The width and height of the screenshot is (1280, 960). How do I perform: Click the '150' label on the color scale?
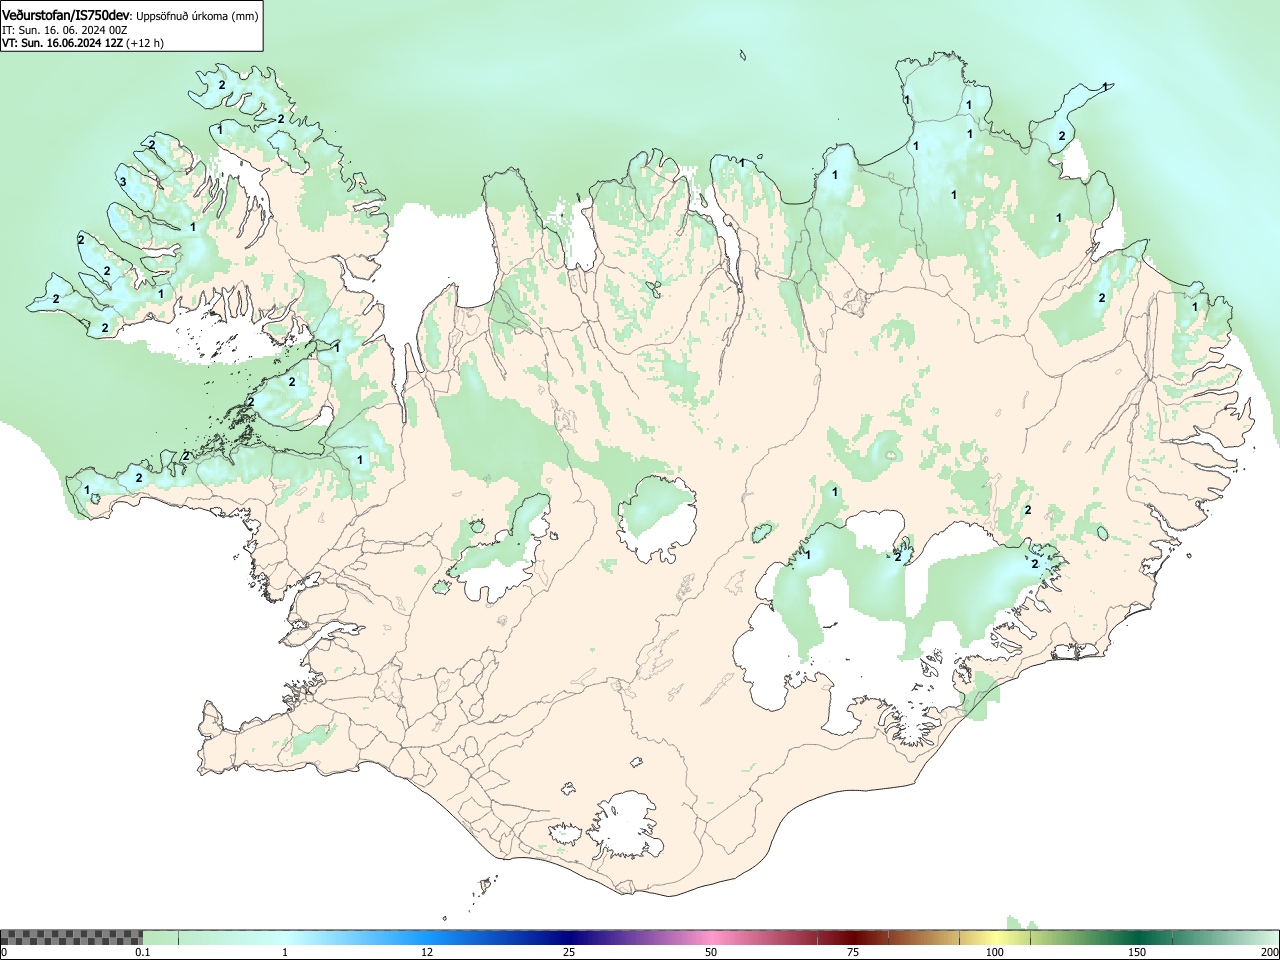1137,952
